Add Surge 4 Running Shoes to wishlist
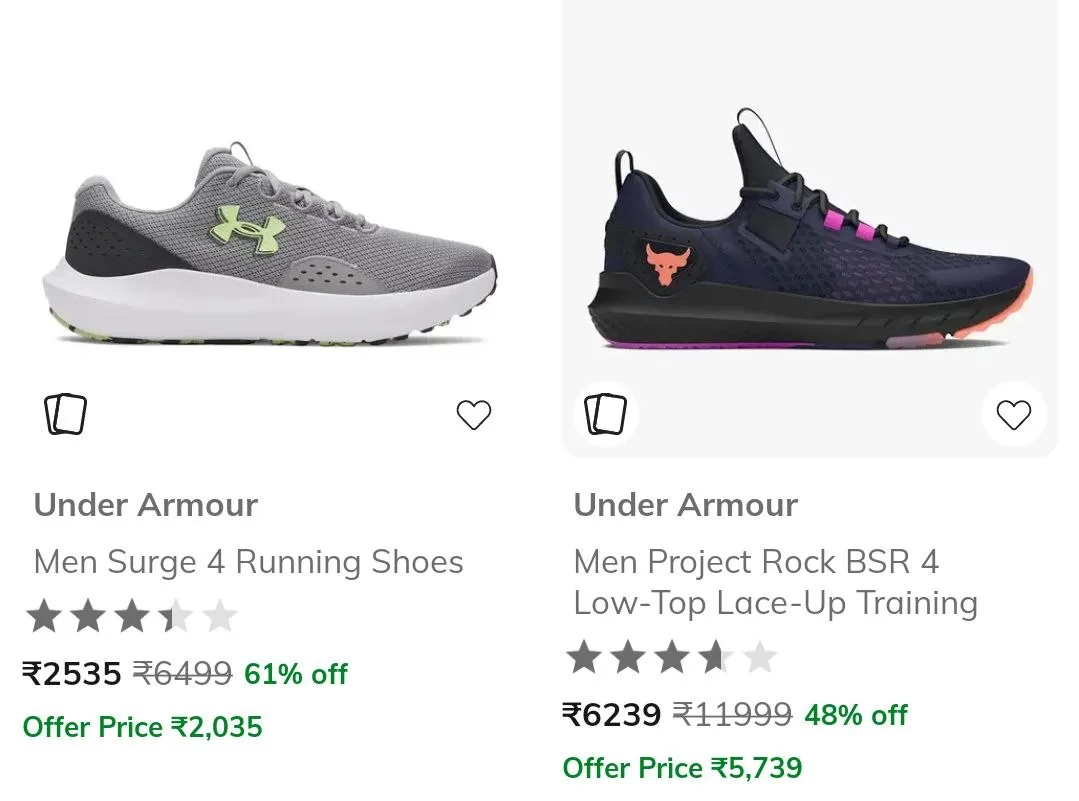This screenshot has height=801, width=1079. point(474,414)
